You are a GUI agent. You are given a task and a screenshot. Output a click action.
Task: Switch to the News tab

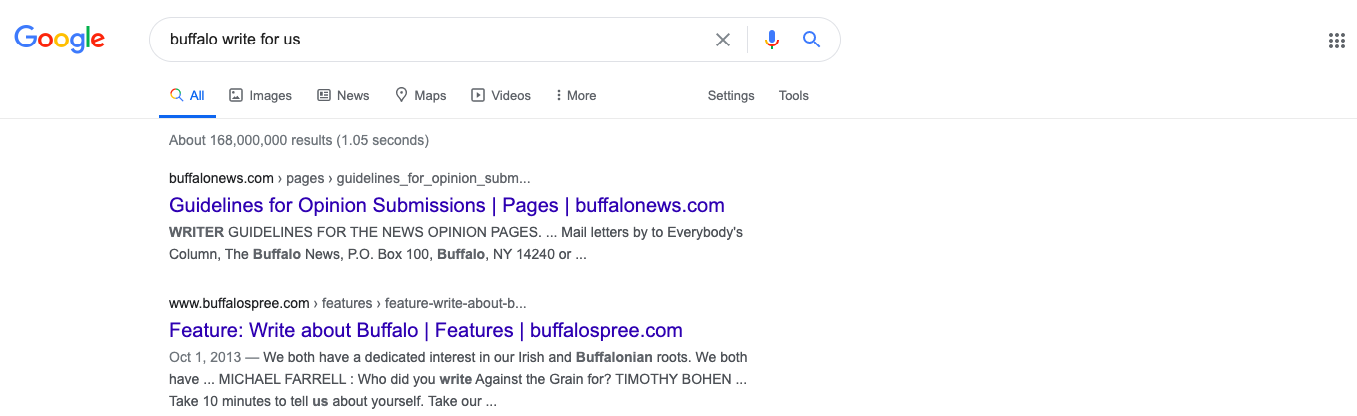(x=343, y=96)
